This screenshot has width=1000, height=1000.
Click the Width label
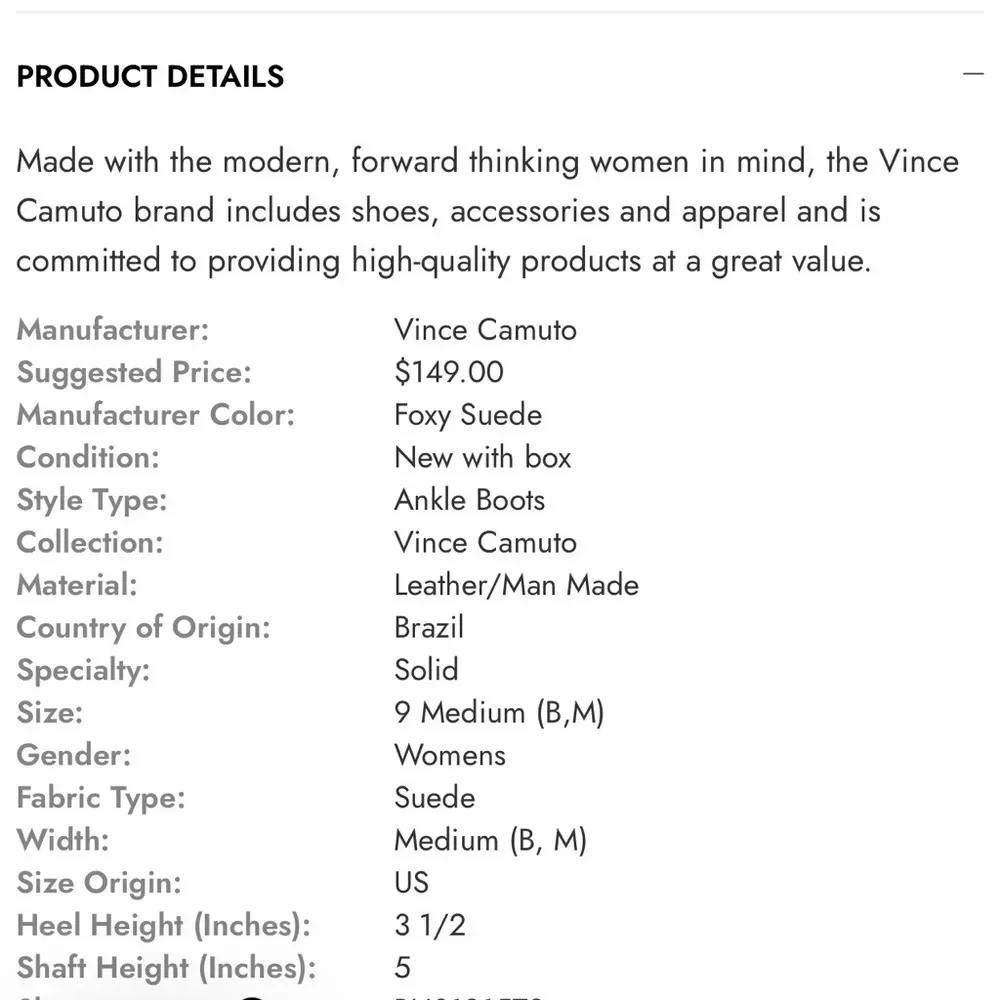pos(62,840)
